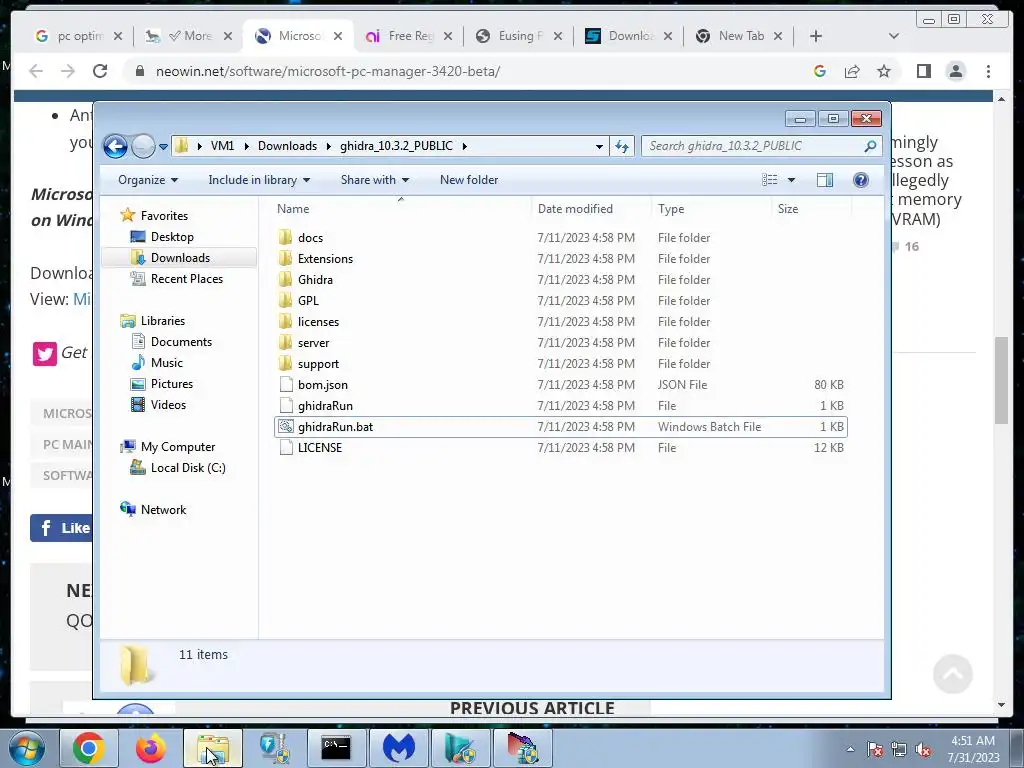The image size is (1024, 768).
Task: Open the Organize menu
Action: click(x=148, y=180)
